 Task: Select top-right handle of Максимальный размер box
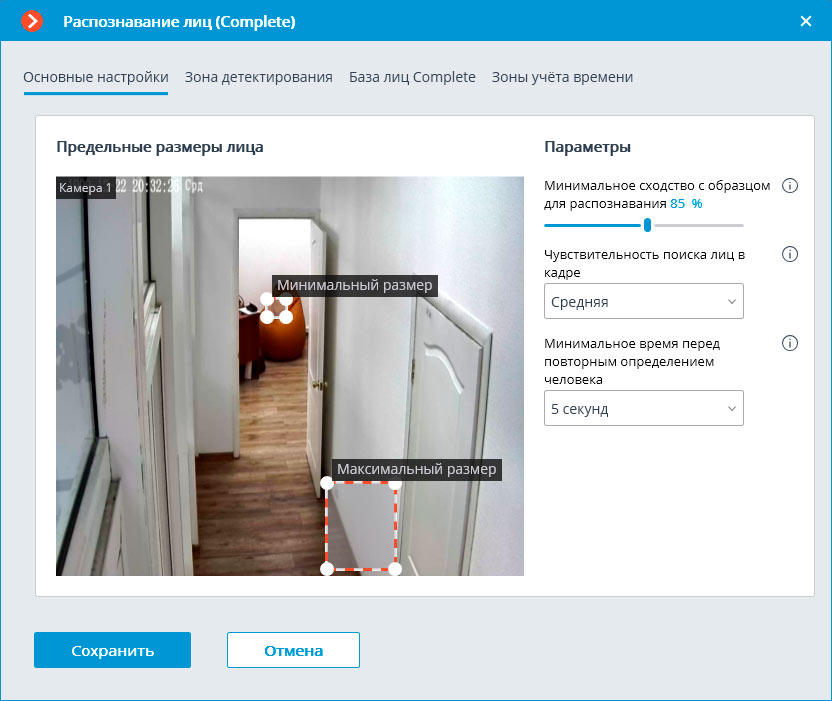click(x=395, y=483)
